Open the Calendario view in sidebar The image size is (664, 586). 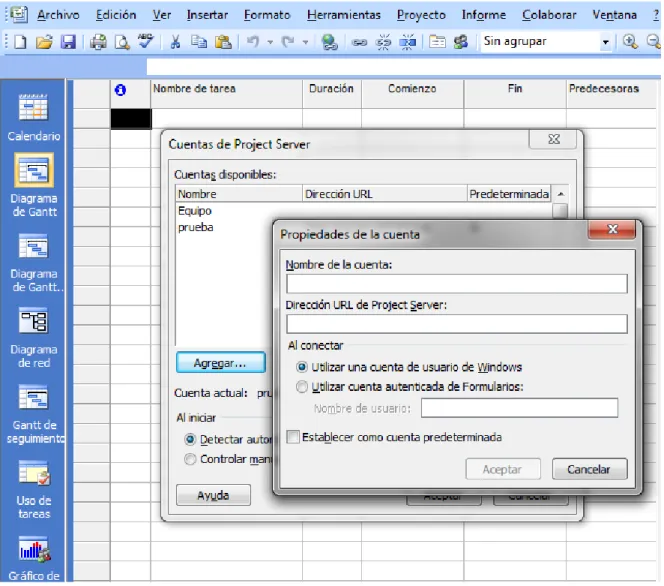(x=33, y=117)
